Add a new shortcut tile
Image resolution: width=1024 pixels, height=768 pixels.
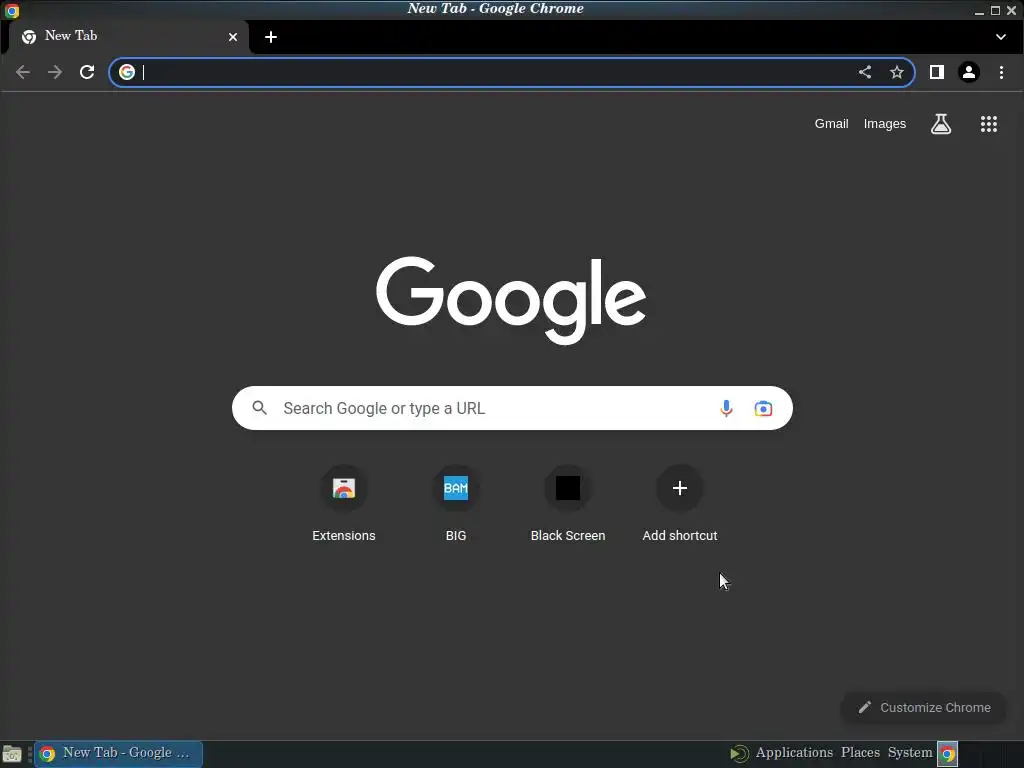680,504
